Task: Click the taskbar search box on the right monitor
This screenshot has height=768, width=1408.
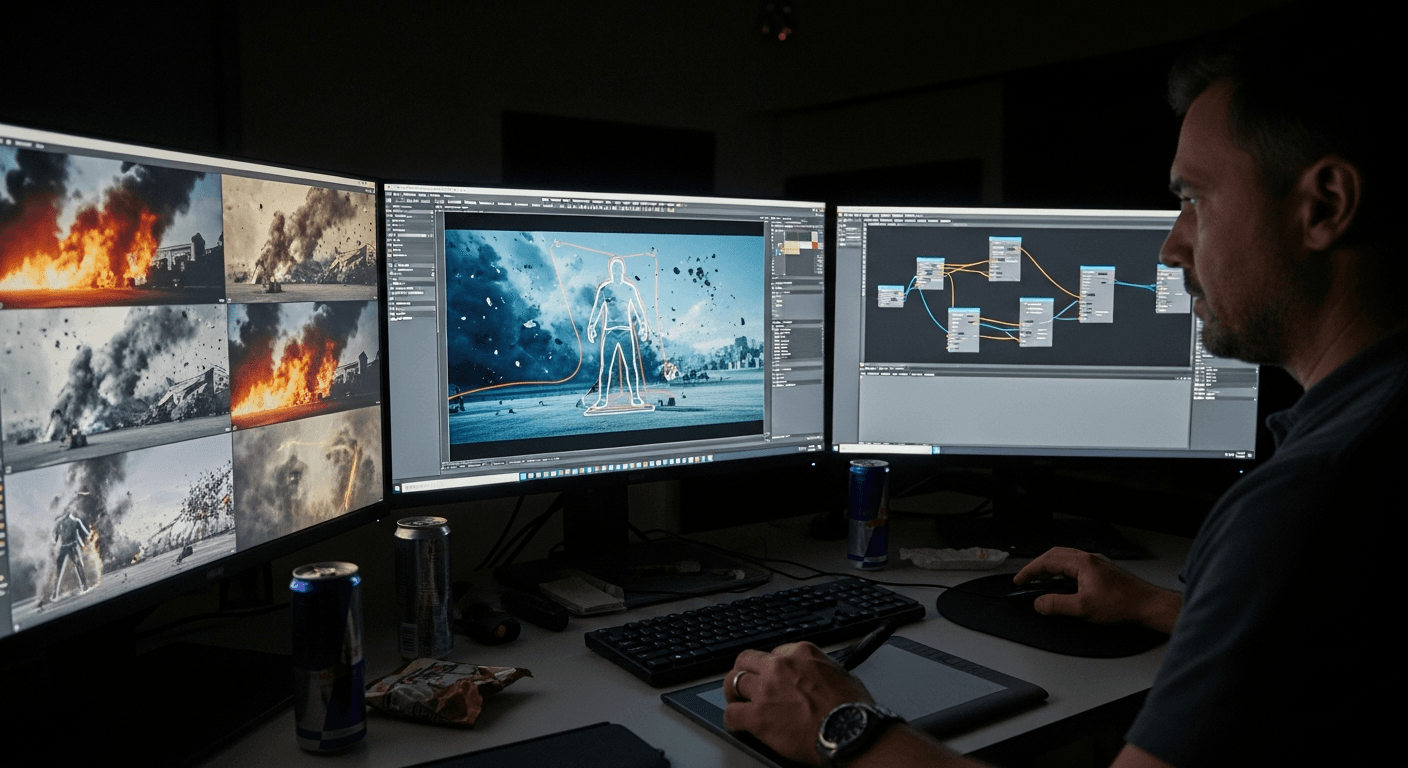Action: point(885,449)
